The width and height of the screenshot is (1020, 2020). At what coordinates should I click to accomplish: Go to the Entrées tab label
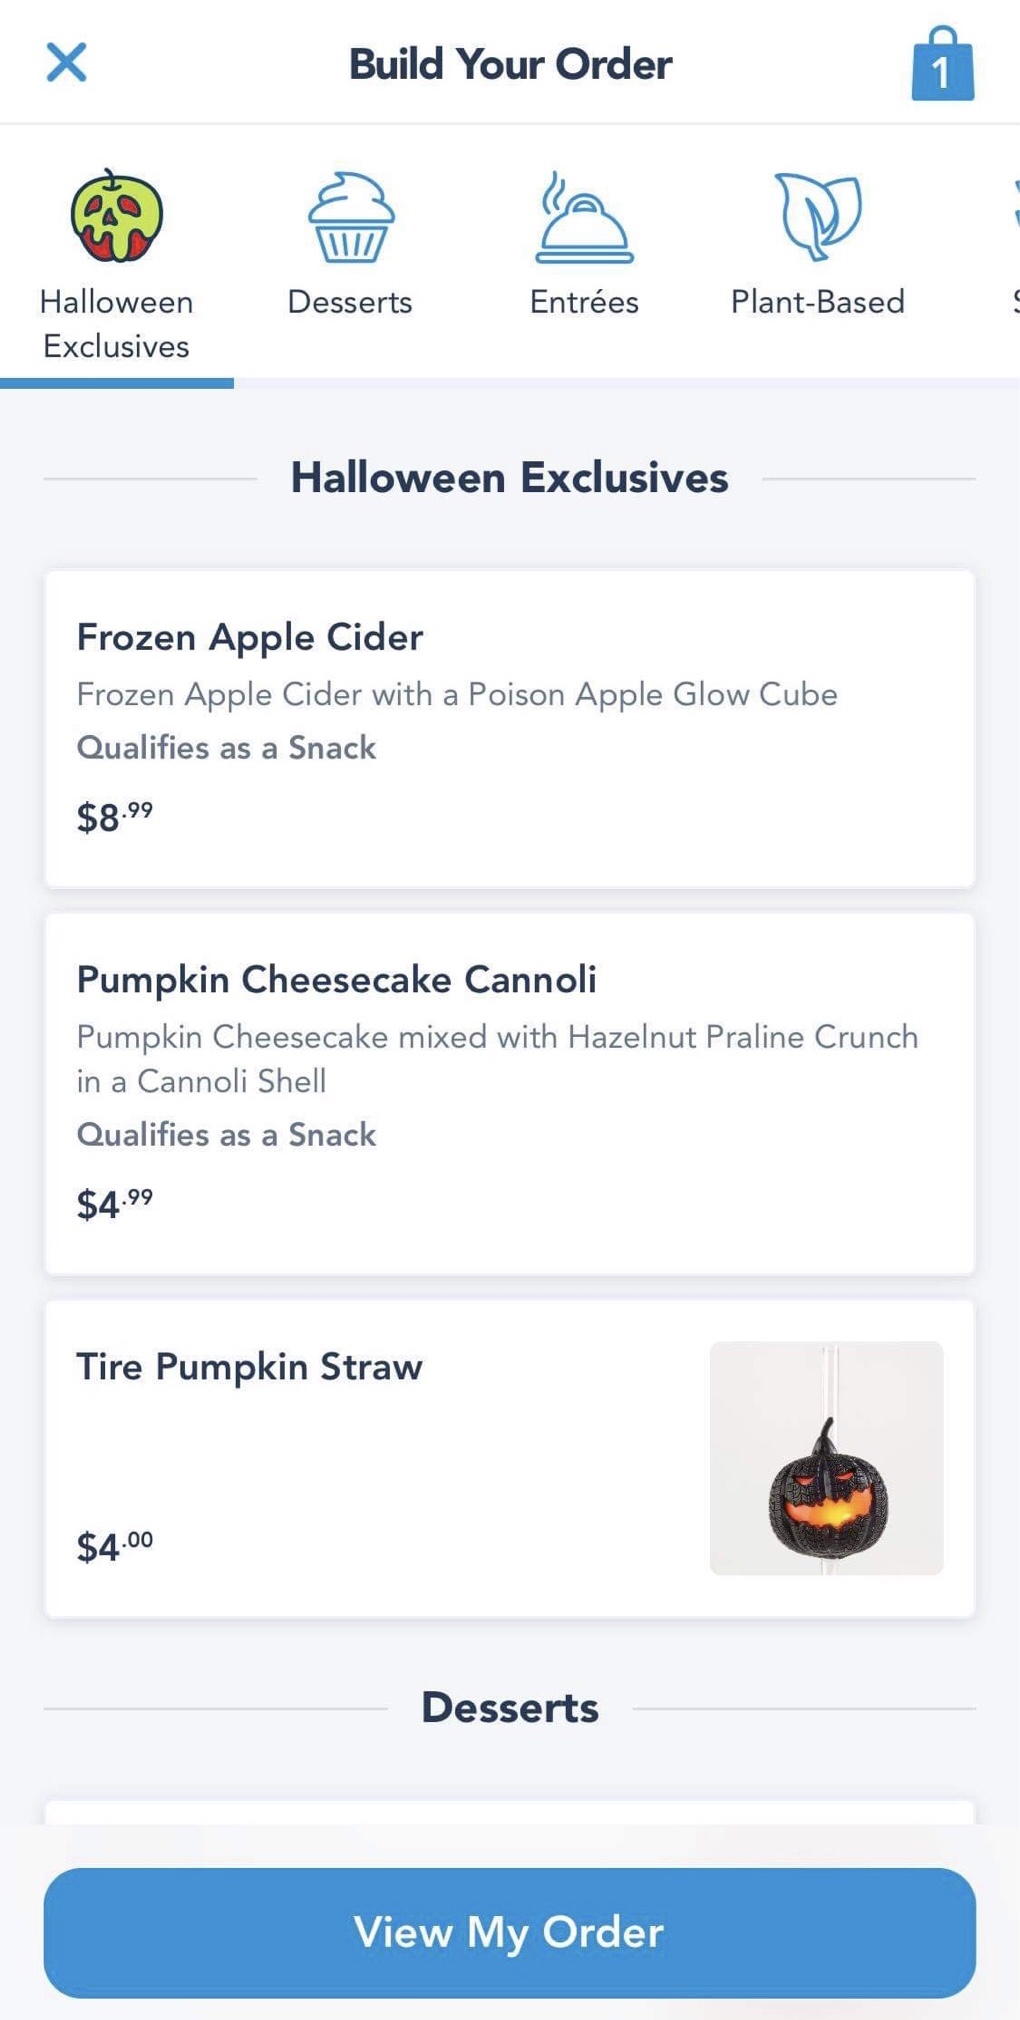click(584, 302)
